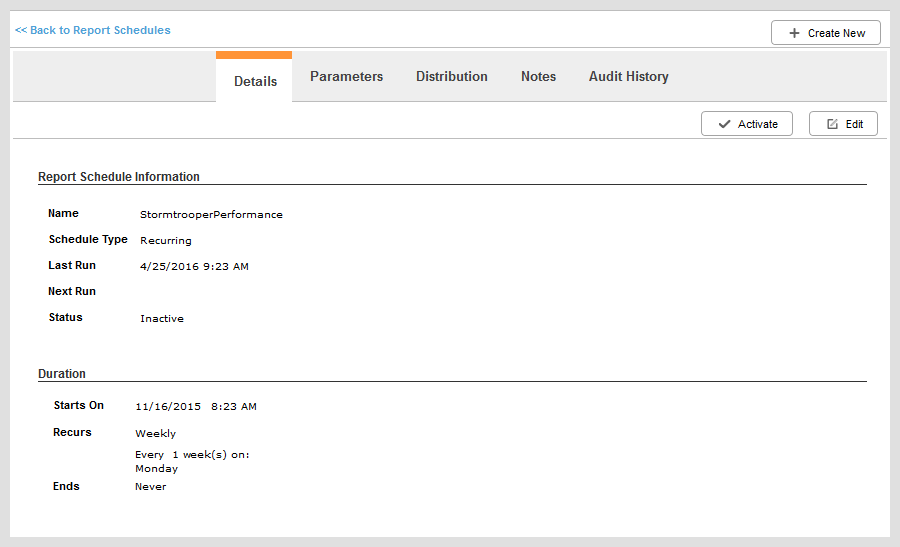Go back to Report Schedules
900x547 pixels.
[92, 30]
